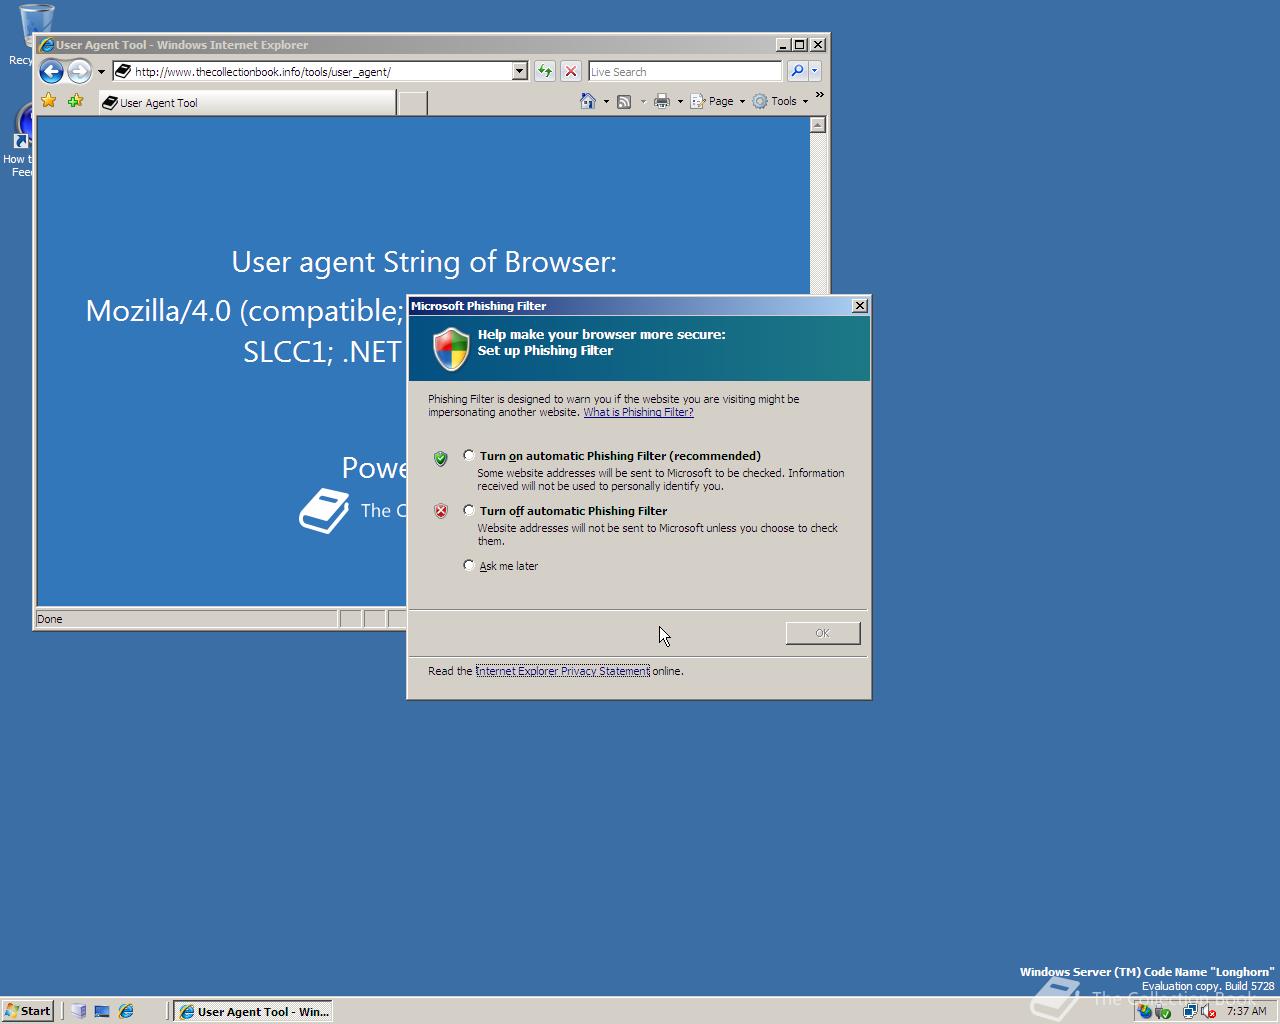1280x1024 pixels.
Task: Choose the Ask me later option
Action: pos(468,565)
